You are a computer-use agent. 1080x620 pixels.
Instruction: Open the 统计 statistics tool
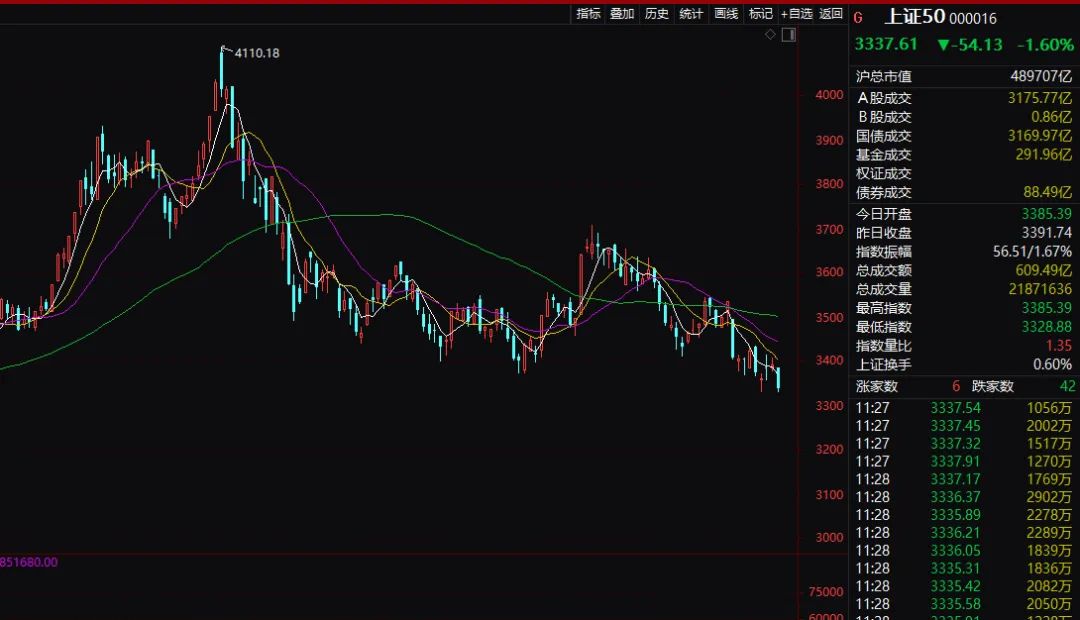point(691,14)
